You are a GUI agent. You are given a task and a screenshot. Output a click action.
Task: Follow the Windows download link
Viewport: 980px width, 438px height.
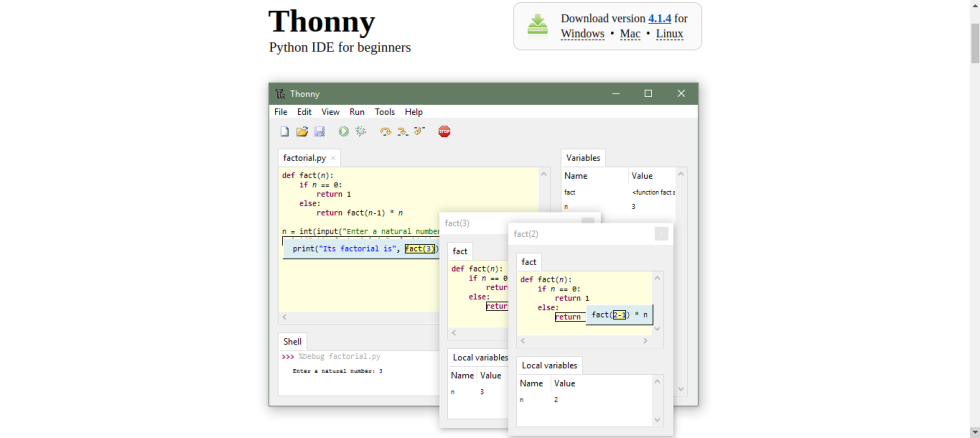coord(582,34)
